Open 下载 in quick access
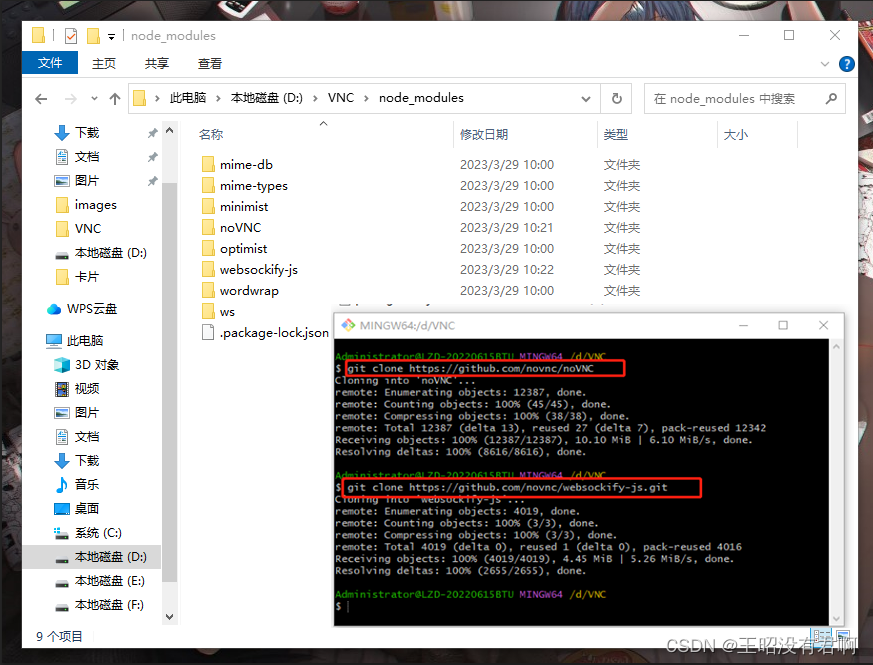 (87, 133)
